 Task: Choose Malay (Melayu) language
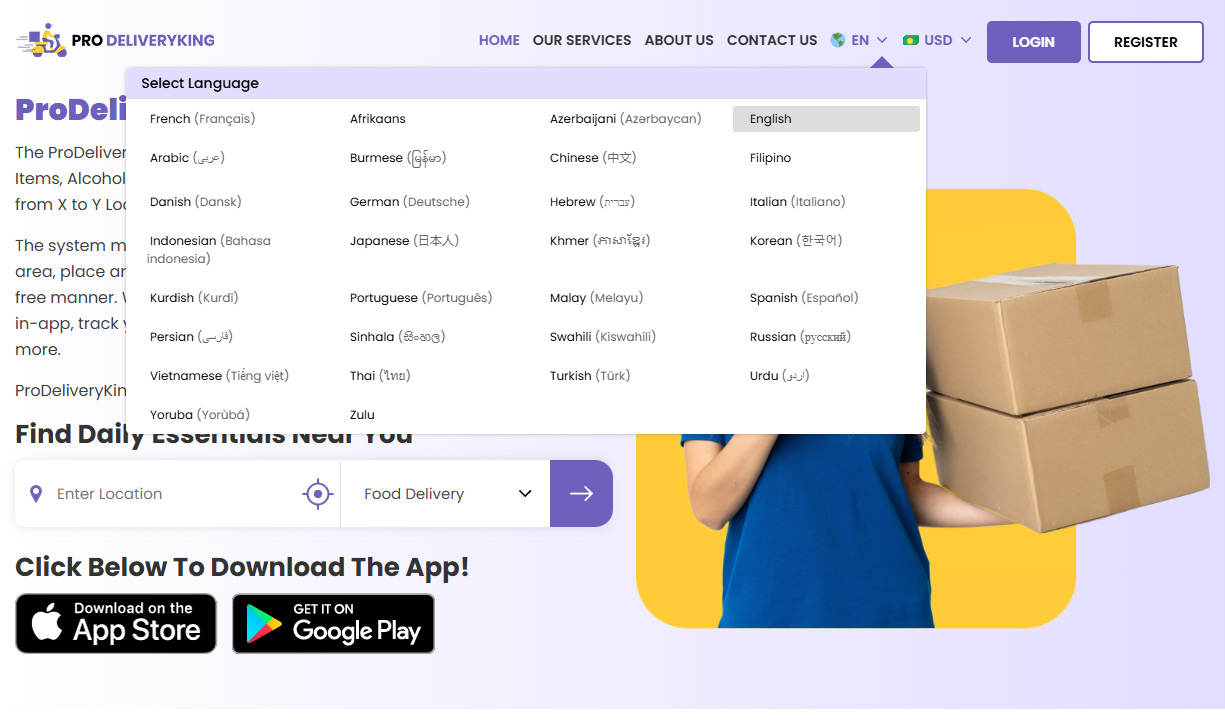coord(597,298)
